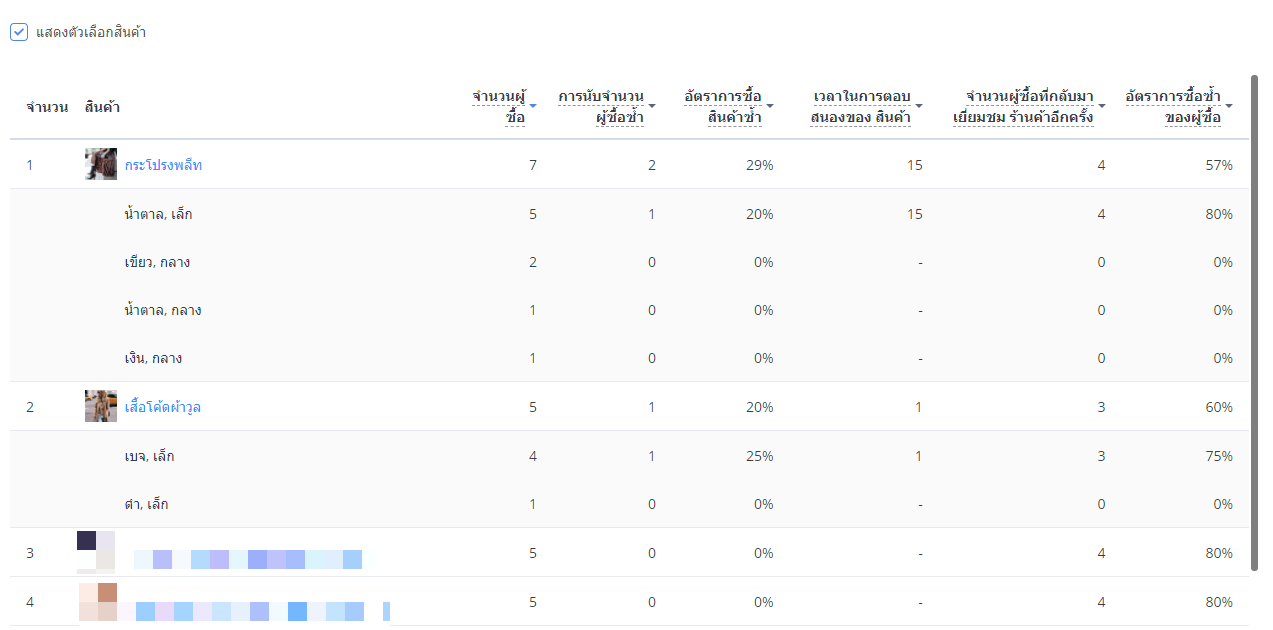The image size is (1273, 630).
Task: Click the 29% value in กระโปรงพลีท row
Action: pos(760,165)
